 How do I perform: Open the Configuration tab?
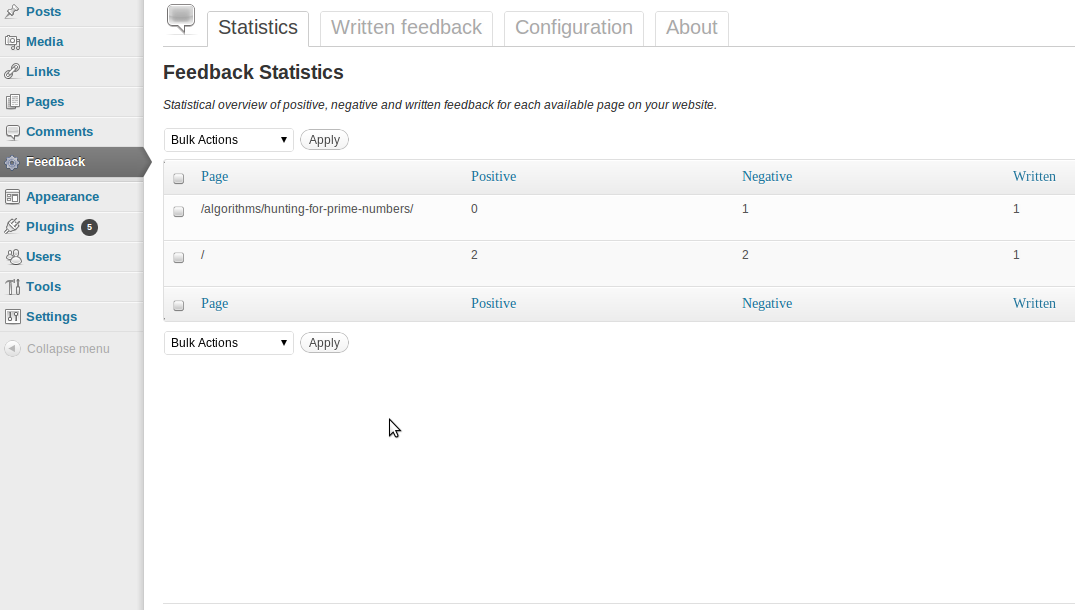574,28
